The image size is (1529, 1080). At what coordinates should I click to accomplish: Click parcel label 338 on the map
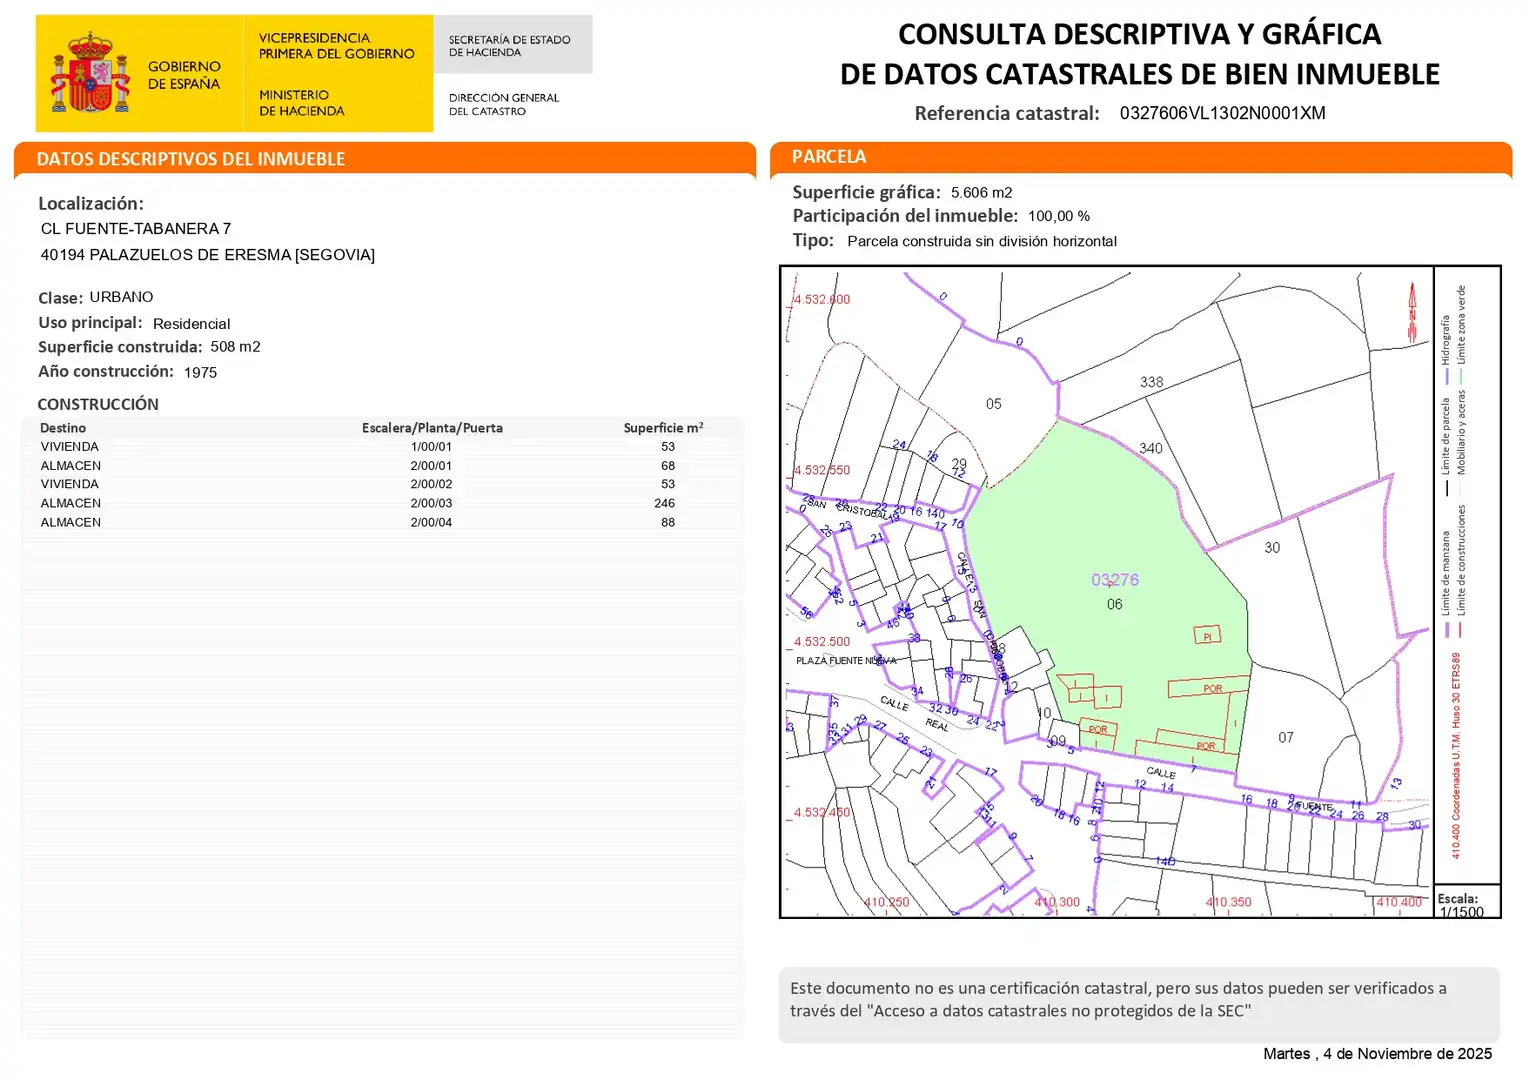(x=1151, y=382)
